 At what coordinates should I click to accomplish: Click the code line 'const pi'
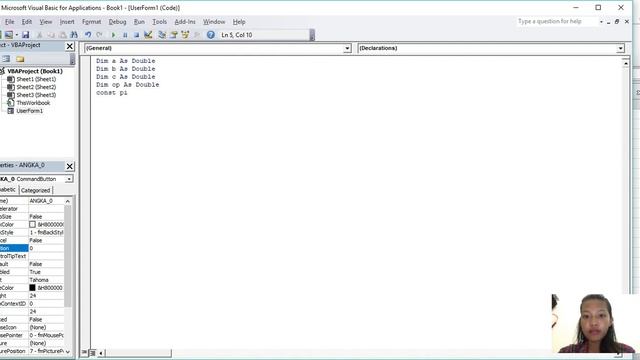pos(111,93)
